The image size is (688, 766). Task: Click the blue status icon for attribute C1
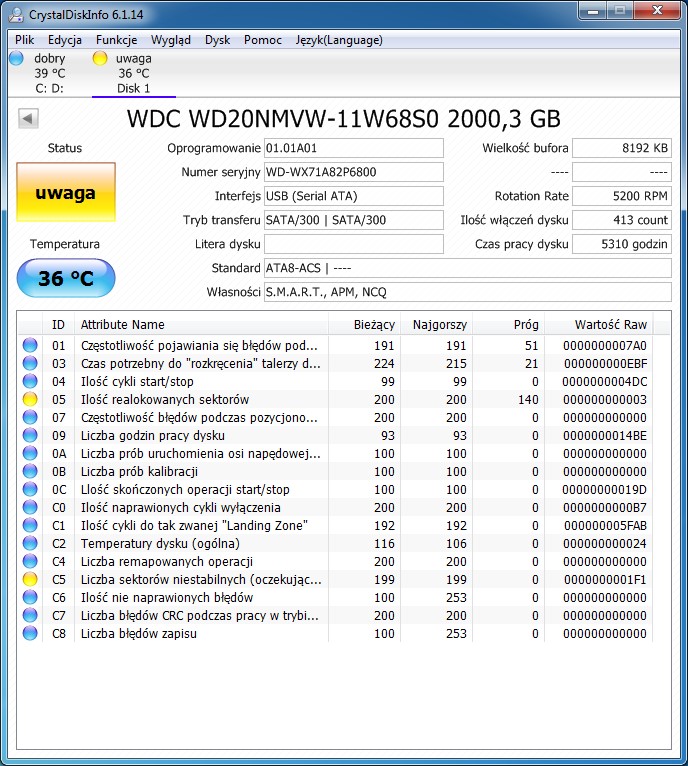[x=30, y=526]
